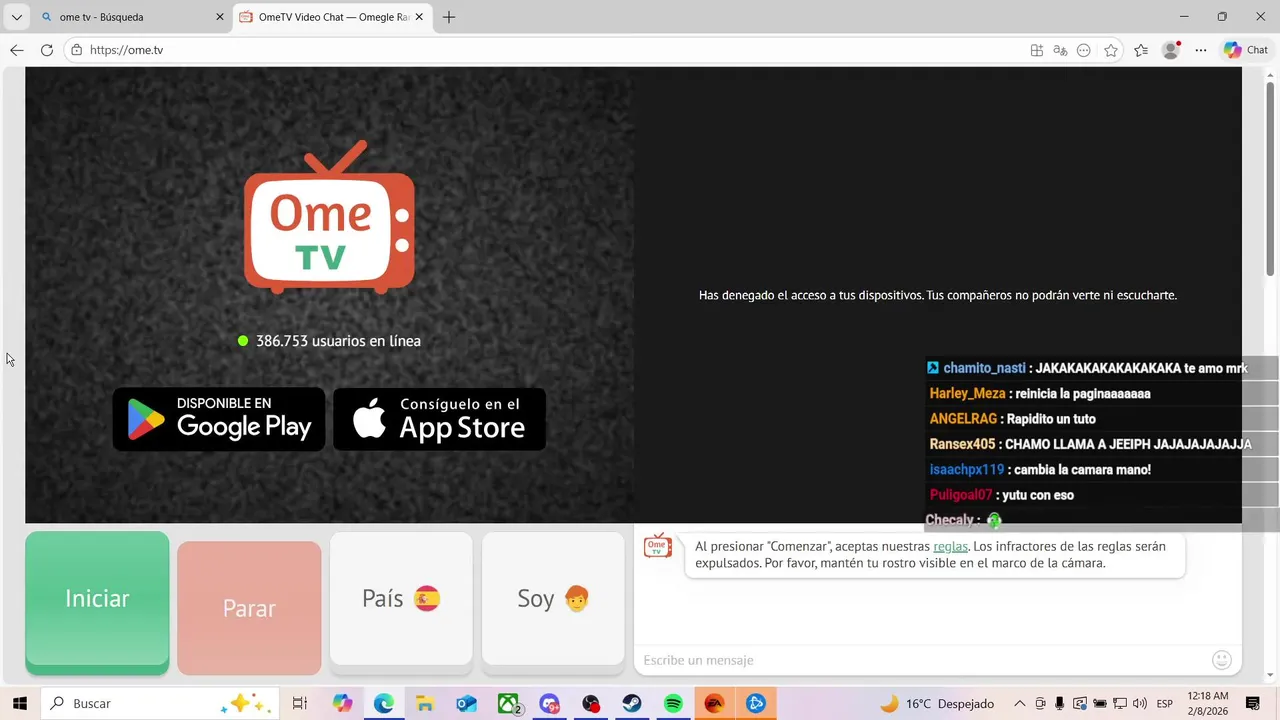
Task: Click the 'Has denegado el acceso' notice text
Action: 938,295
